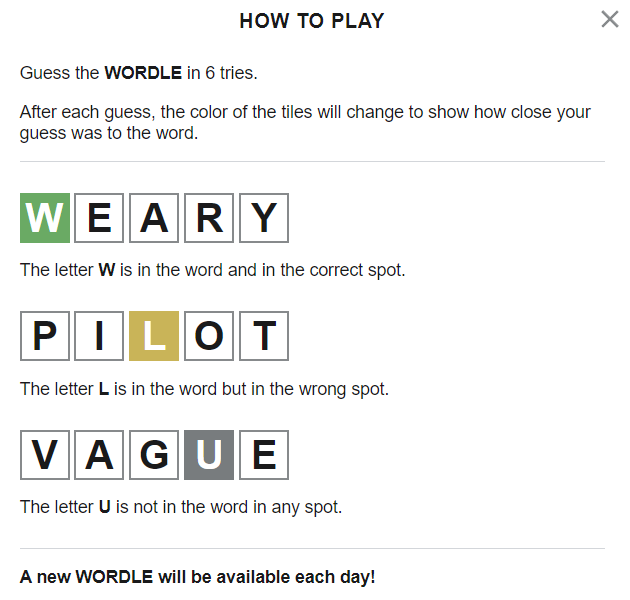Select the P tile in PILOT

coord(45,336)
